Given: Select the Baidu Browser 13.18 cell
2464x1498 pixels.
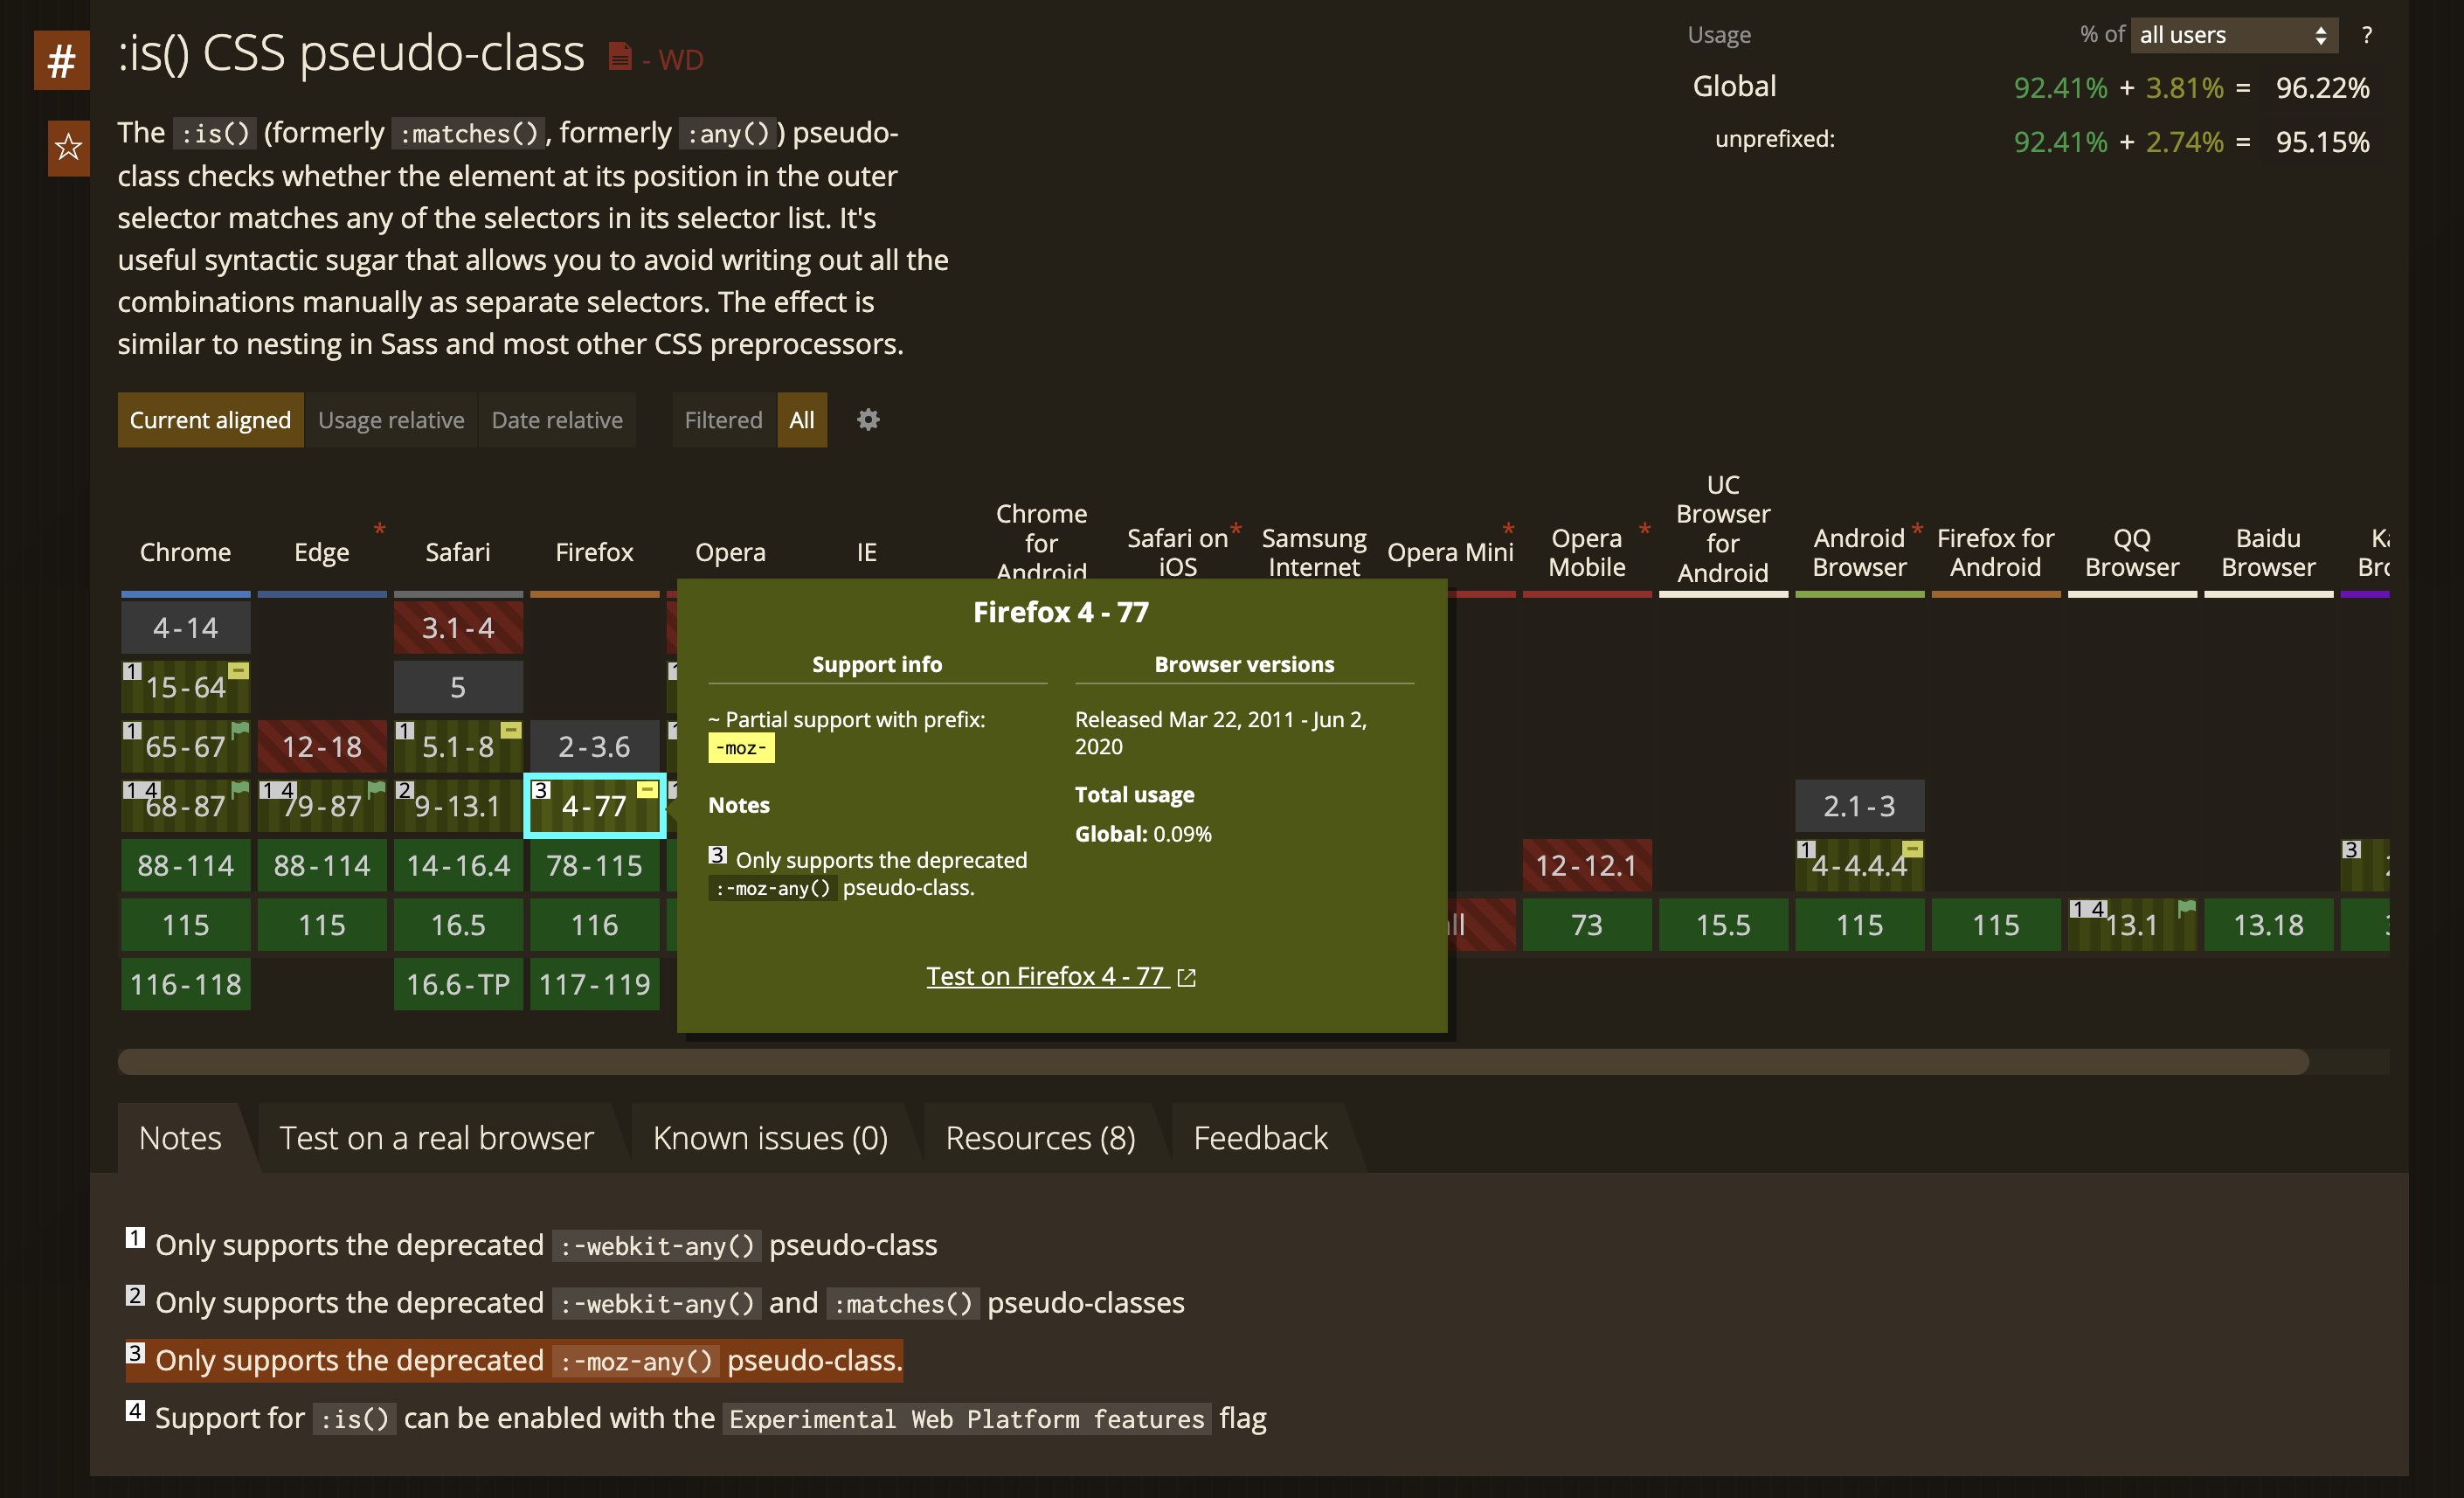Looking at the screenshot, I should [2268, 925].
